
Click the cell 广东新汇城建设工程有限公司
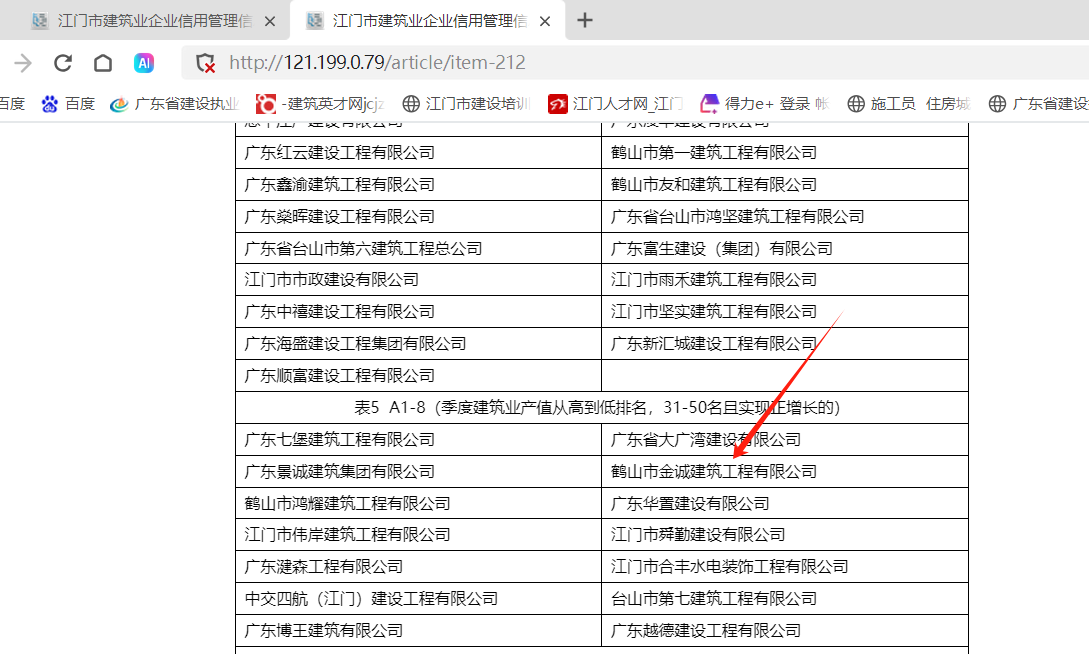785,344
